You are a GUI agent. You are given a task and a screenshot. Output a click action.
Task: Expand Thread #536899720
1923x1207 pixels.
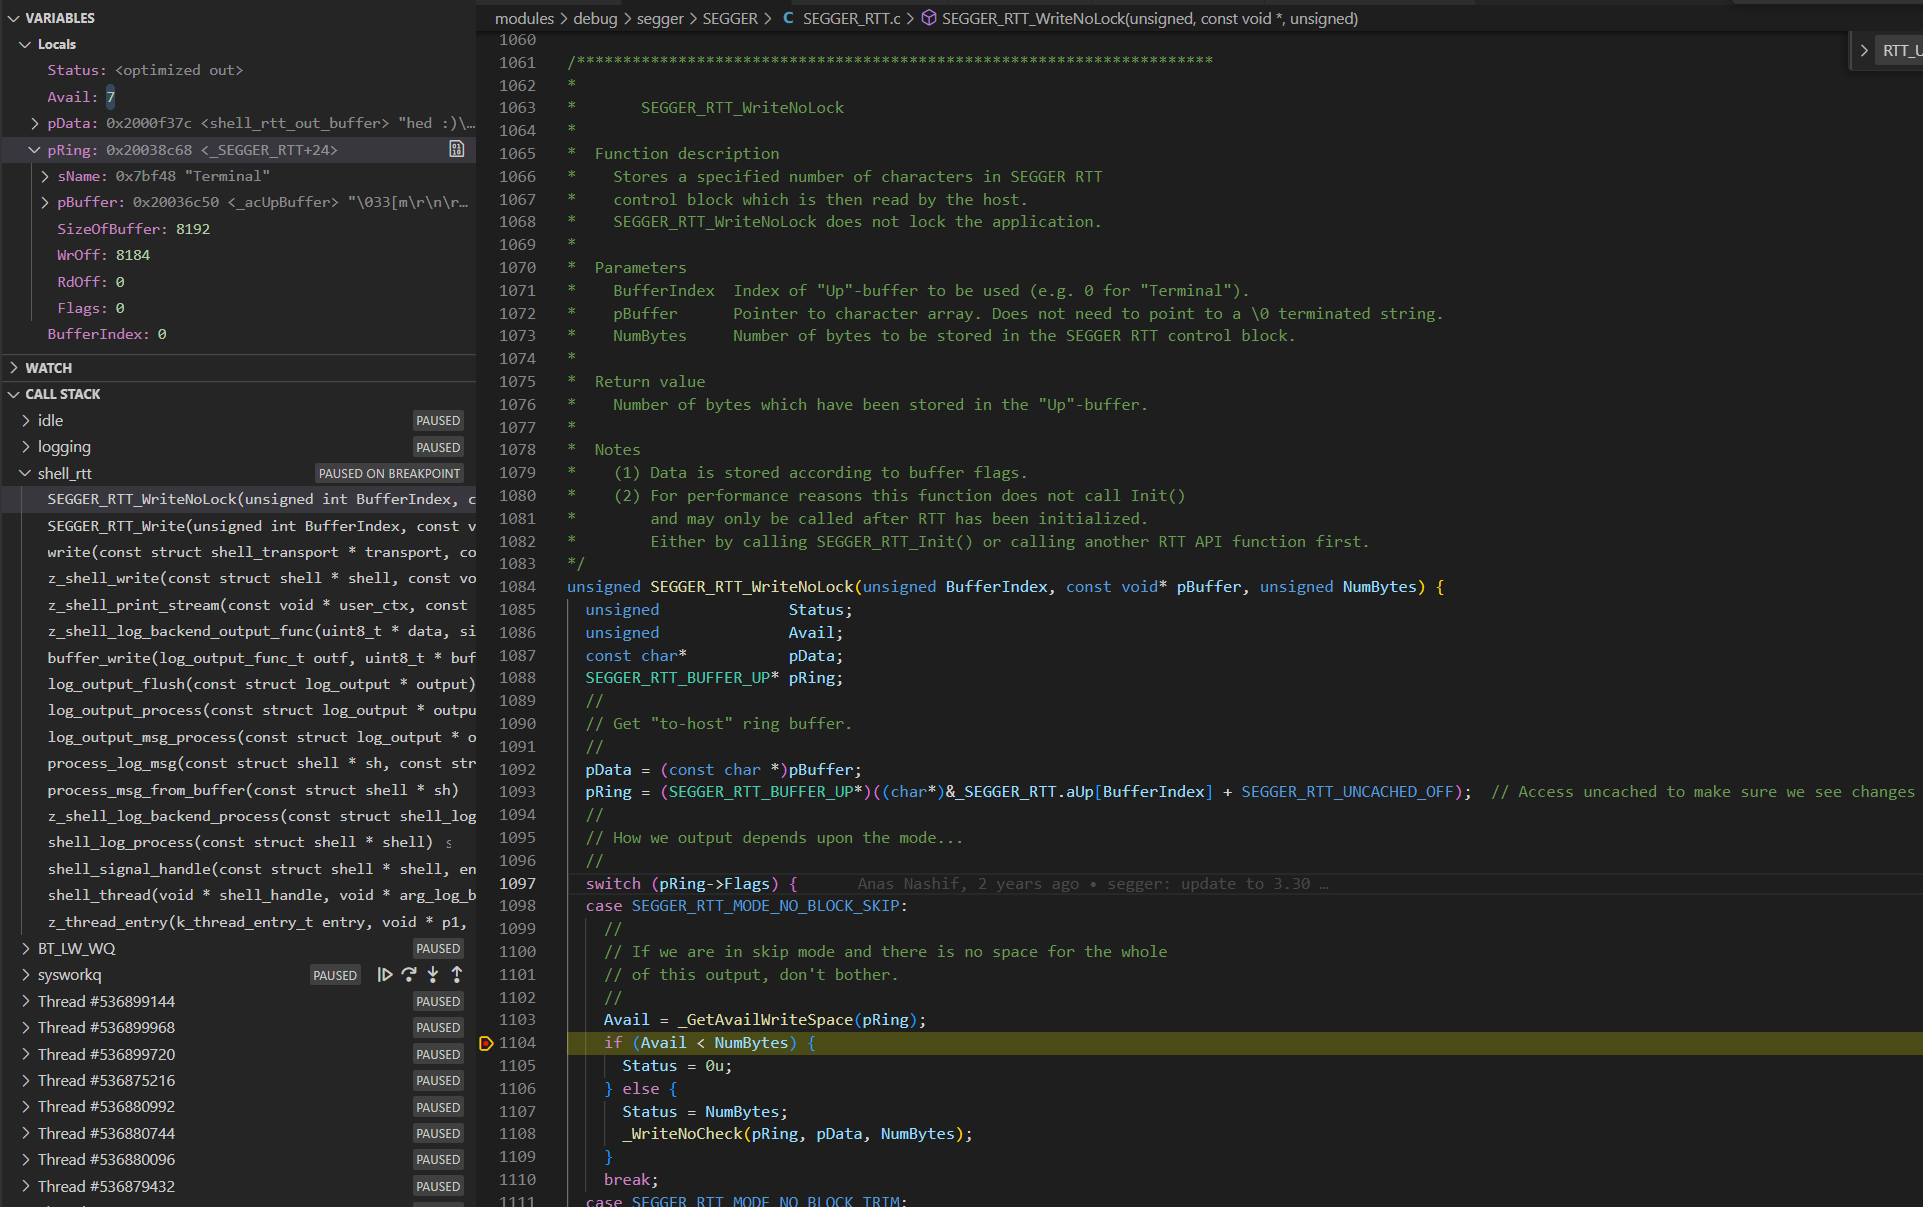25,1055
